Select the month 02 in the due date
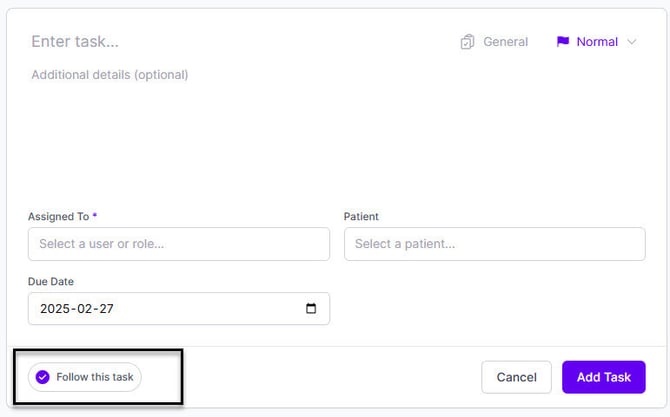Screen dimensions: 670x417 click(85, 308)
